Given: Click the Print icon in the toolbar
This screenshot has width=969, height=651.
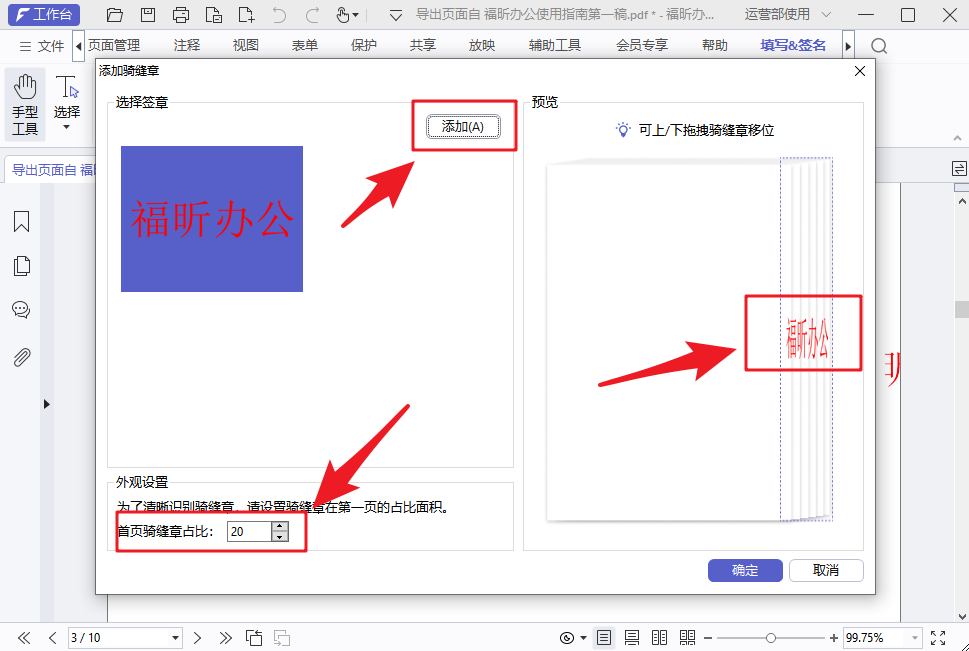Looking at the screenshot, I should tap(180, 15).
